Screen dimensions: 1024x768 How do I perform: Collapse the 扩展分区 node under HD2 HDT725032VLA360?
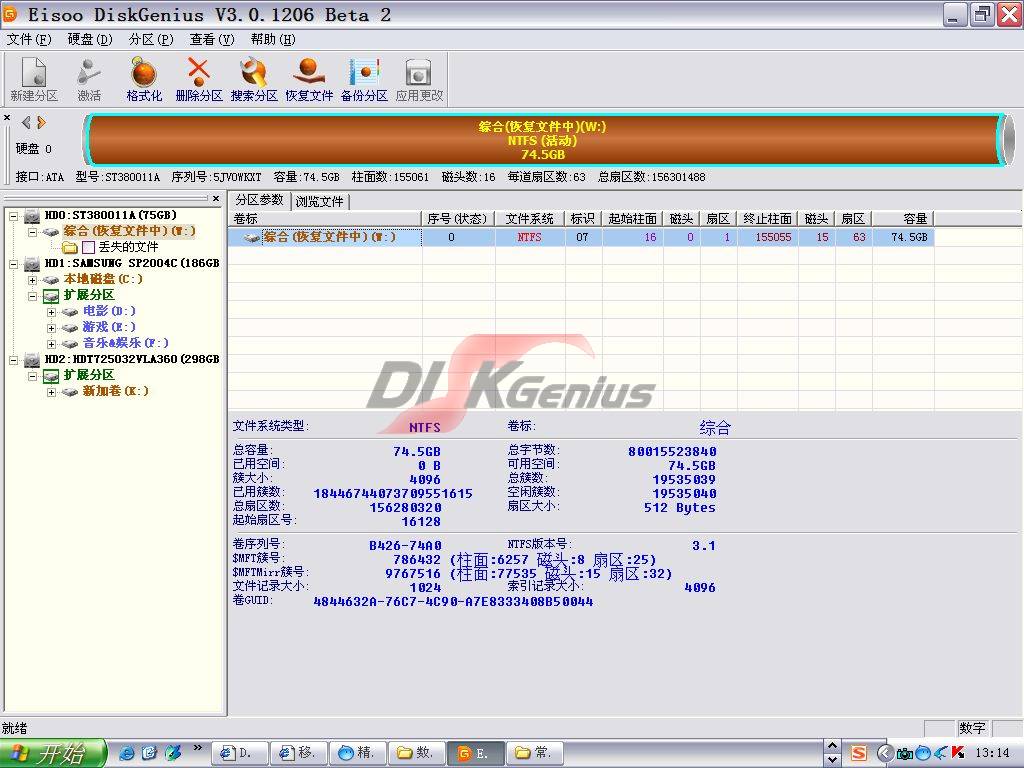(32, 376)
